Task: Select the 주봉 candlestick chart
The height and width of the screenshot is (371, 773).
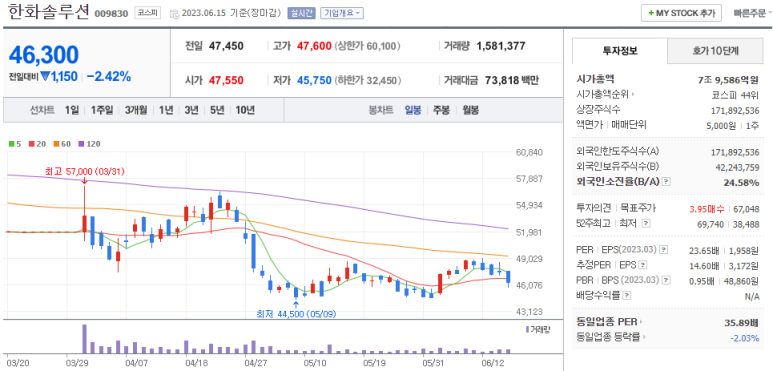Action: pos(441,110)
